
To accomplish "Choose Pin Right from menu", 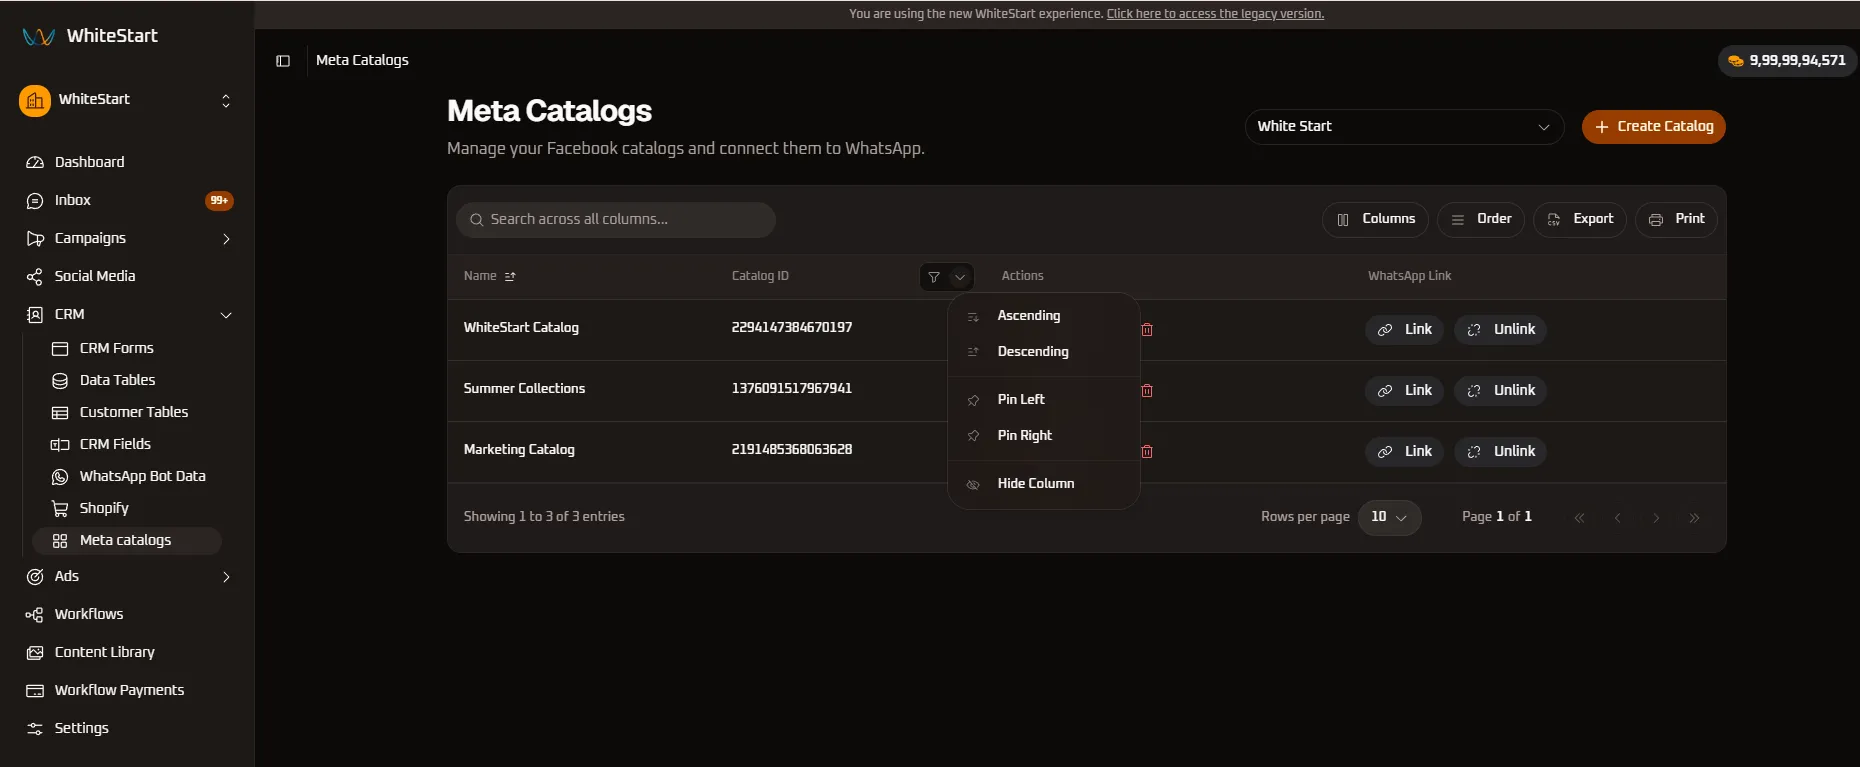I will click(x=1043, y=436).
